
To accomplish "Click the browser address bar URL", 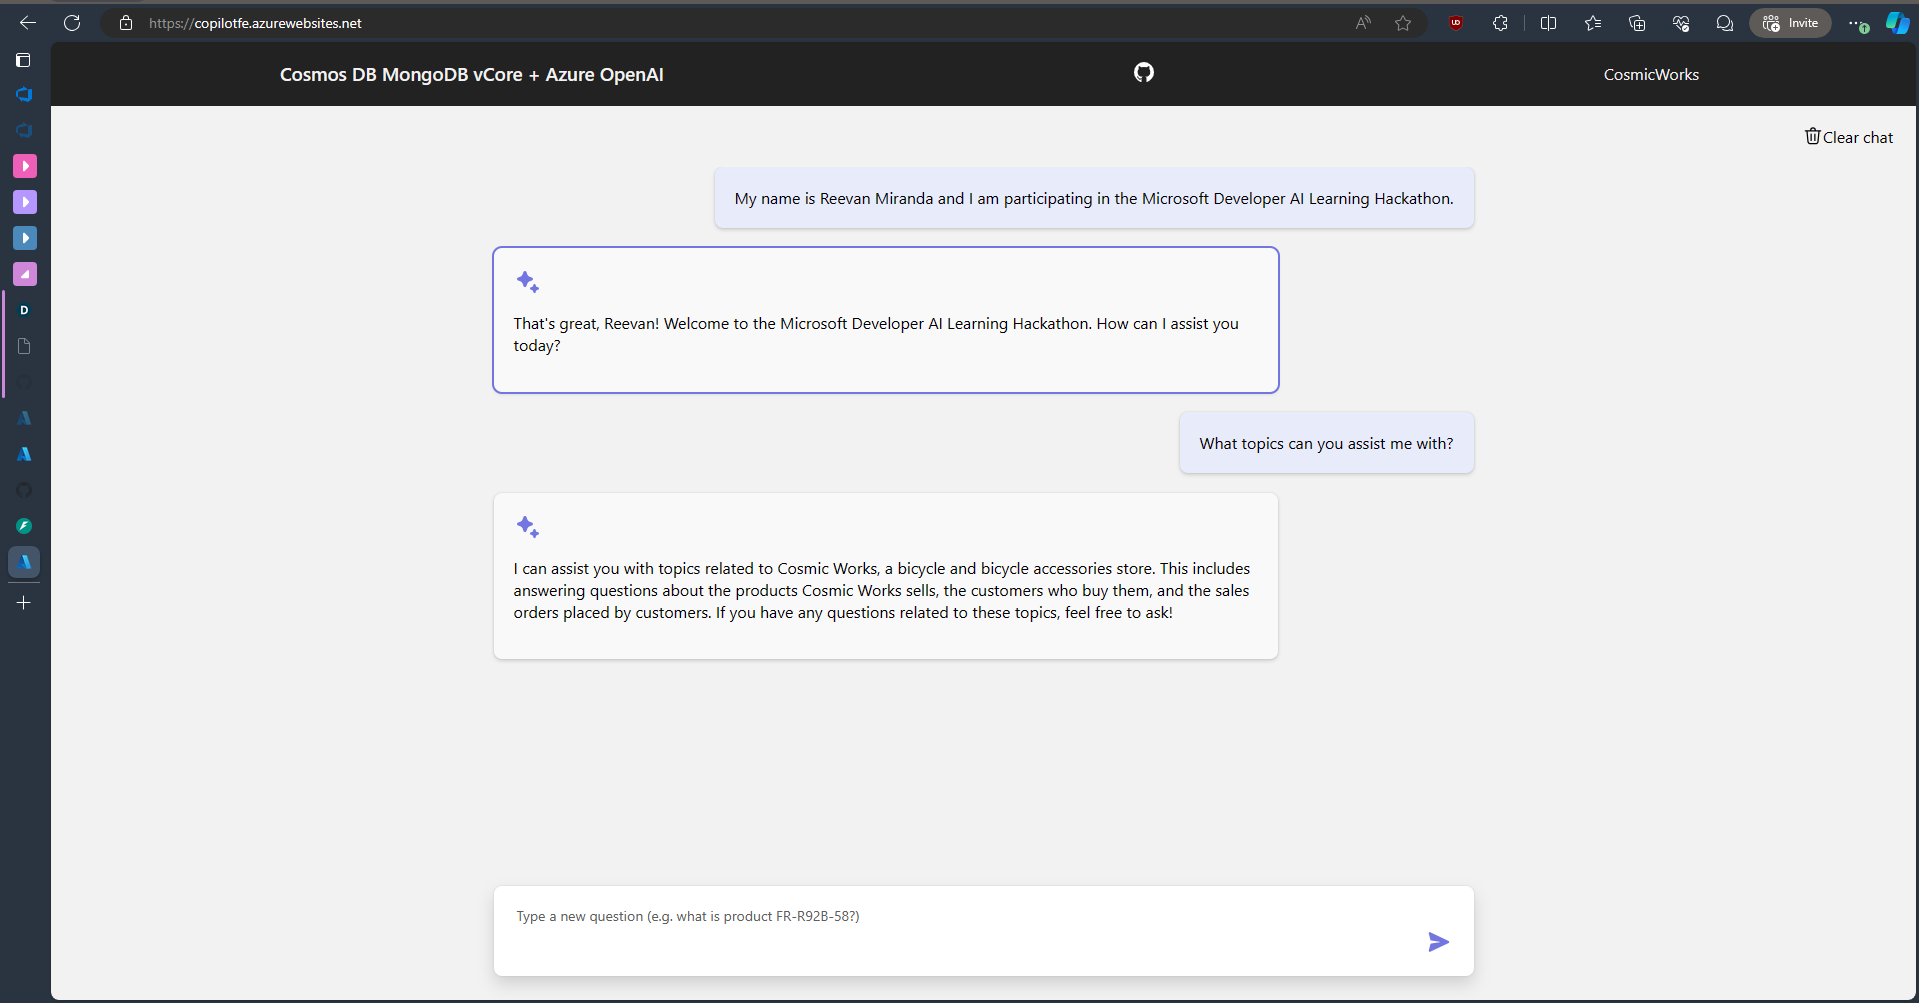I will [x=255, y=23].
